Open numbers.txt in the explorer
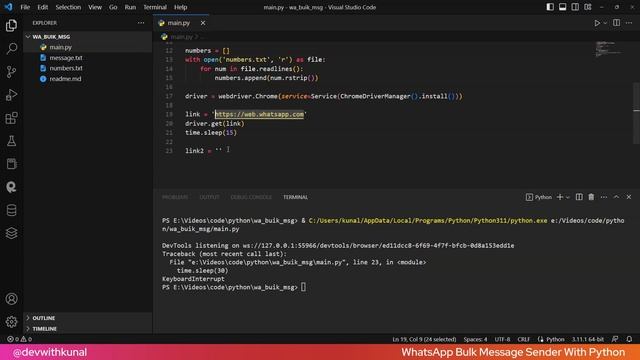Screen dimensions: 640x360 [x=66, y=68]
